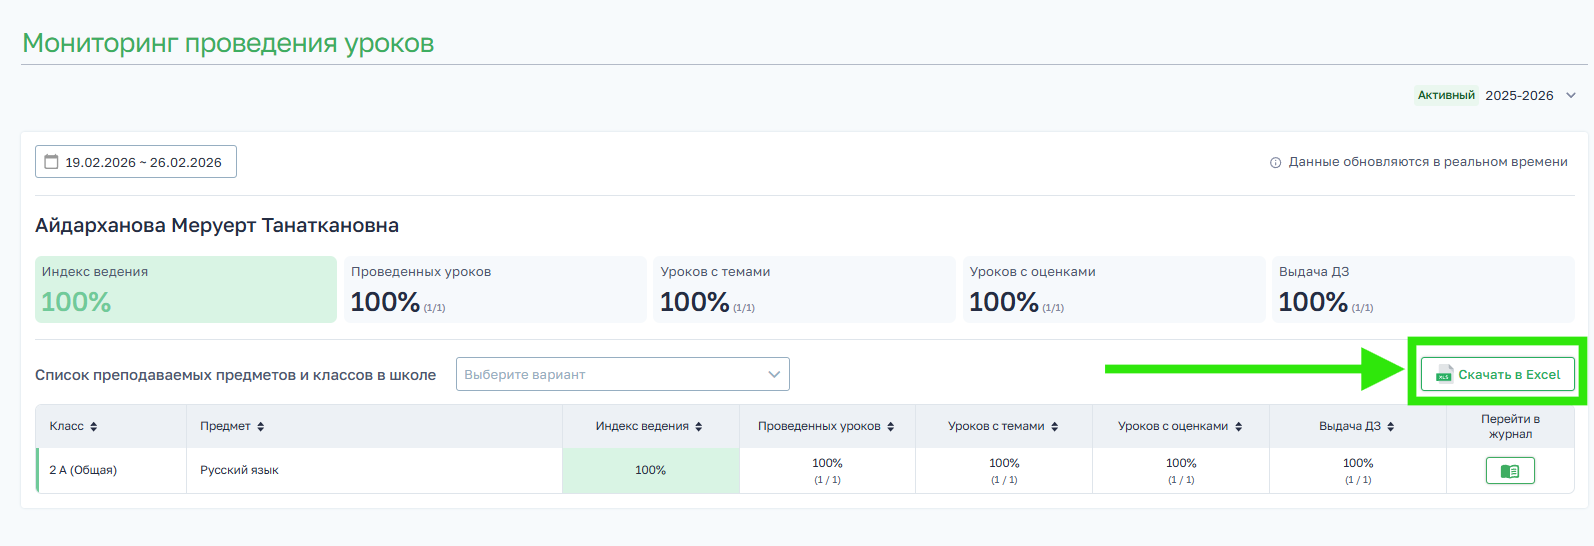Open journal via green book icon
1594x546 pixels.
click(1509, 471)
